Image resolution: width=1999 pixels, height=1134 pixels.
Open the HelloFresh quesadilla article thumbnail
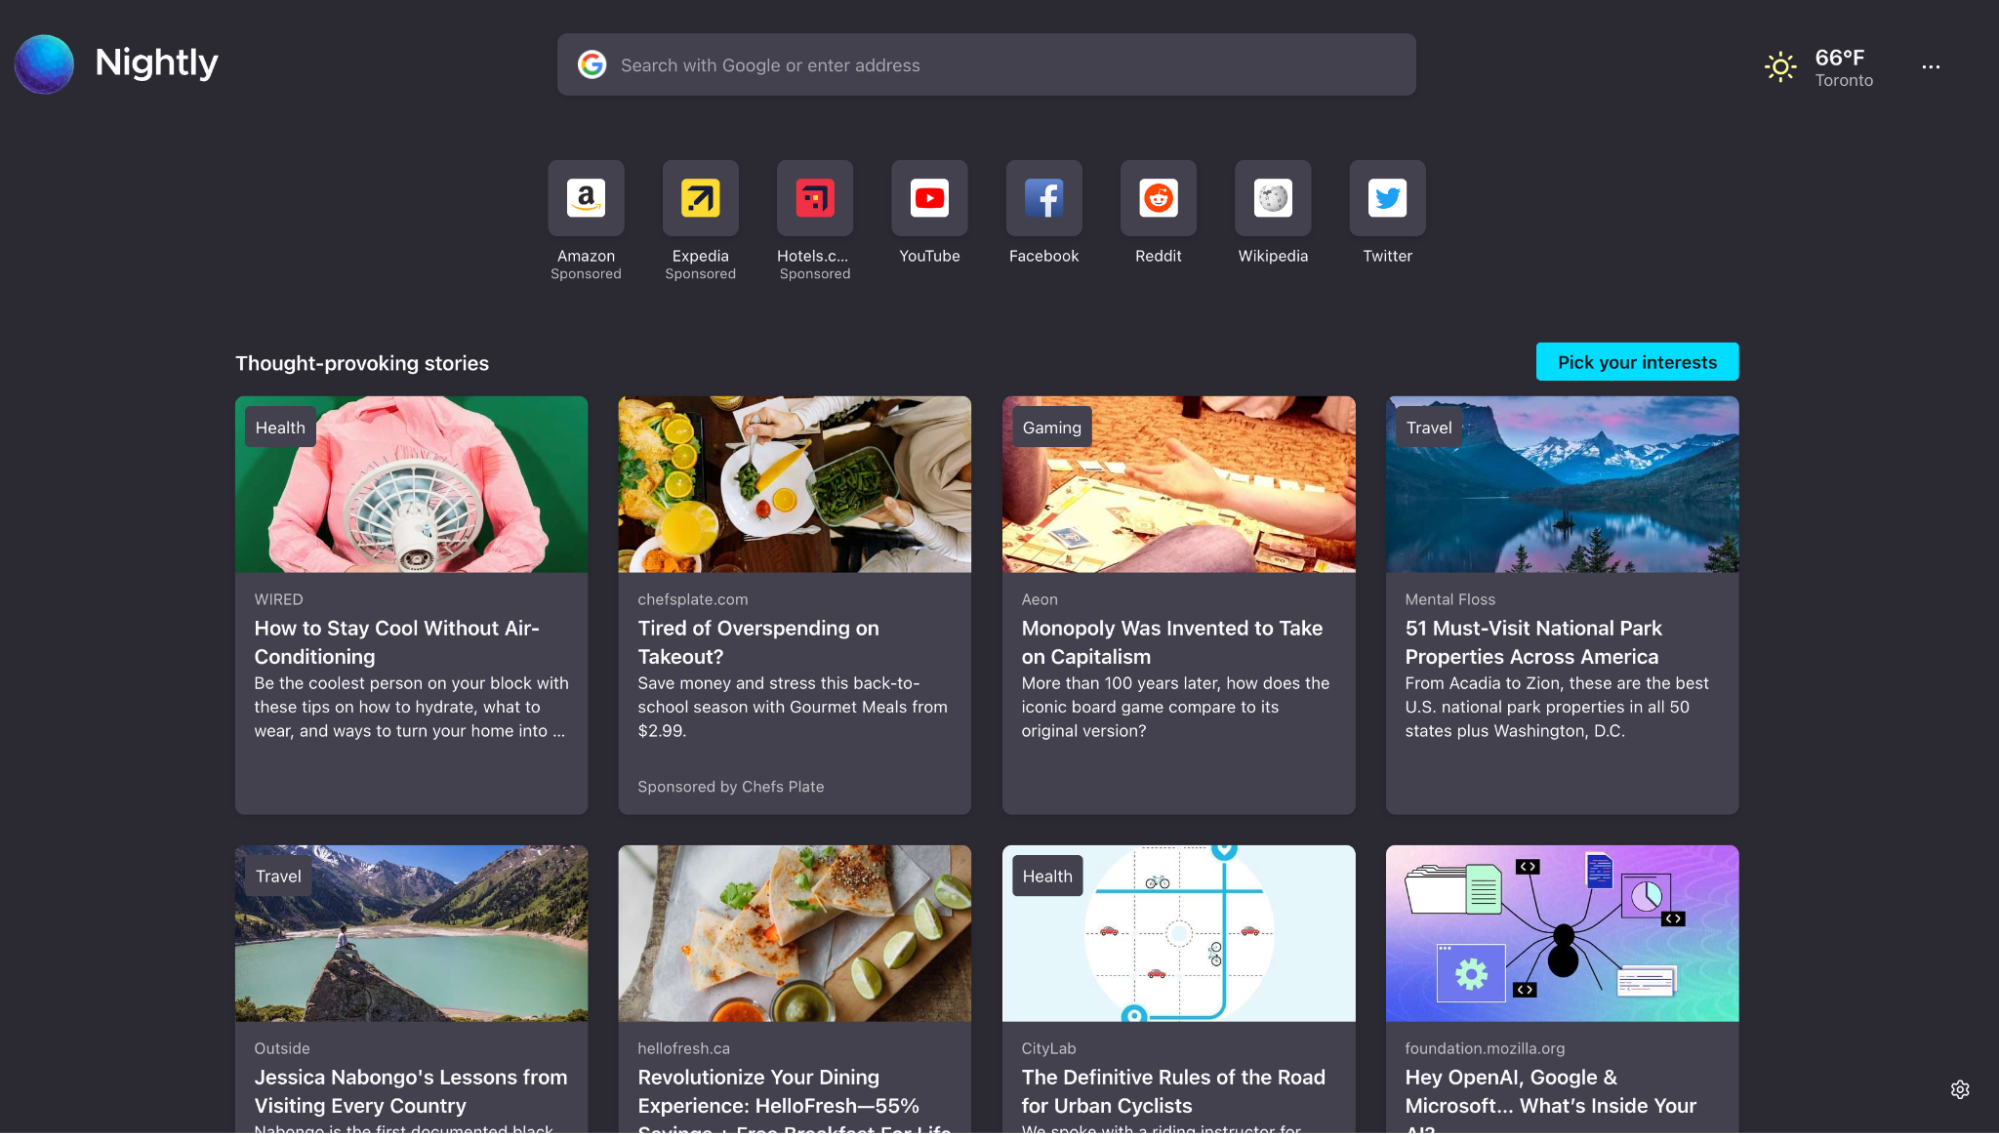(x=794, y=933)
